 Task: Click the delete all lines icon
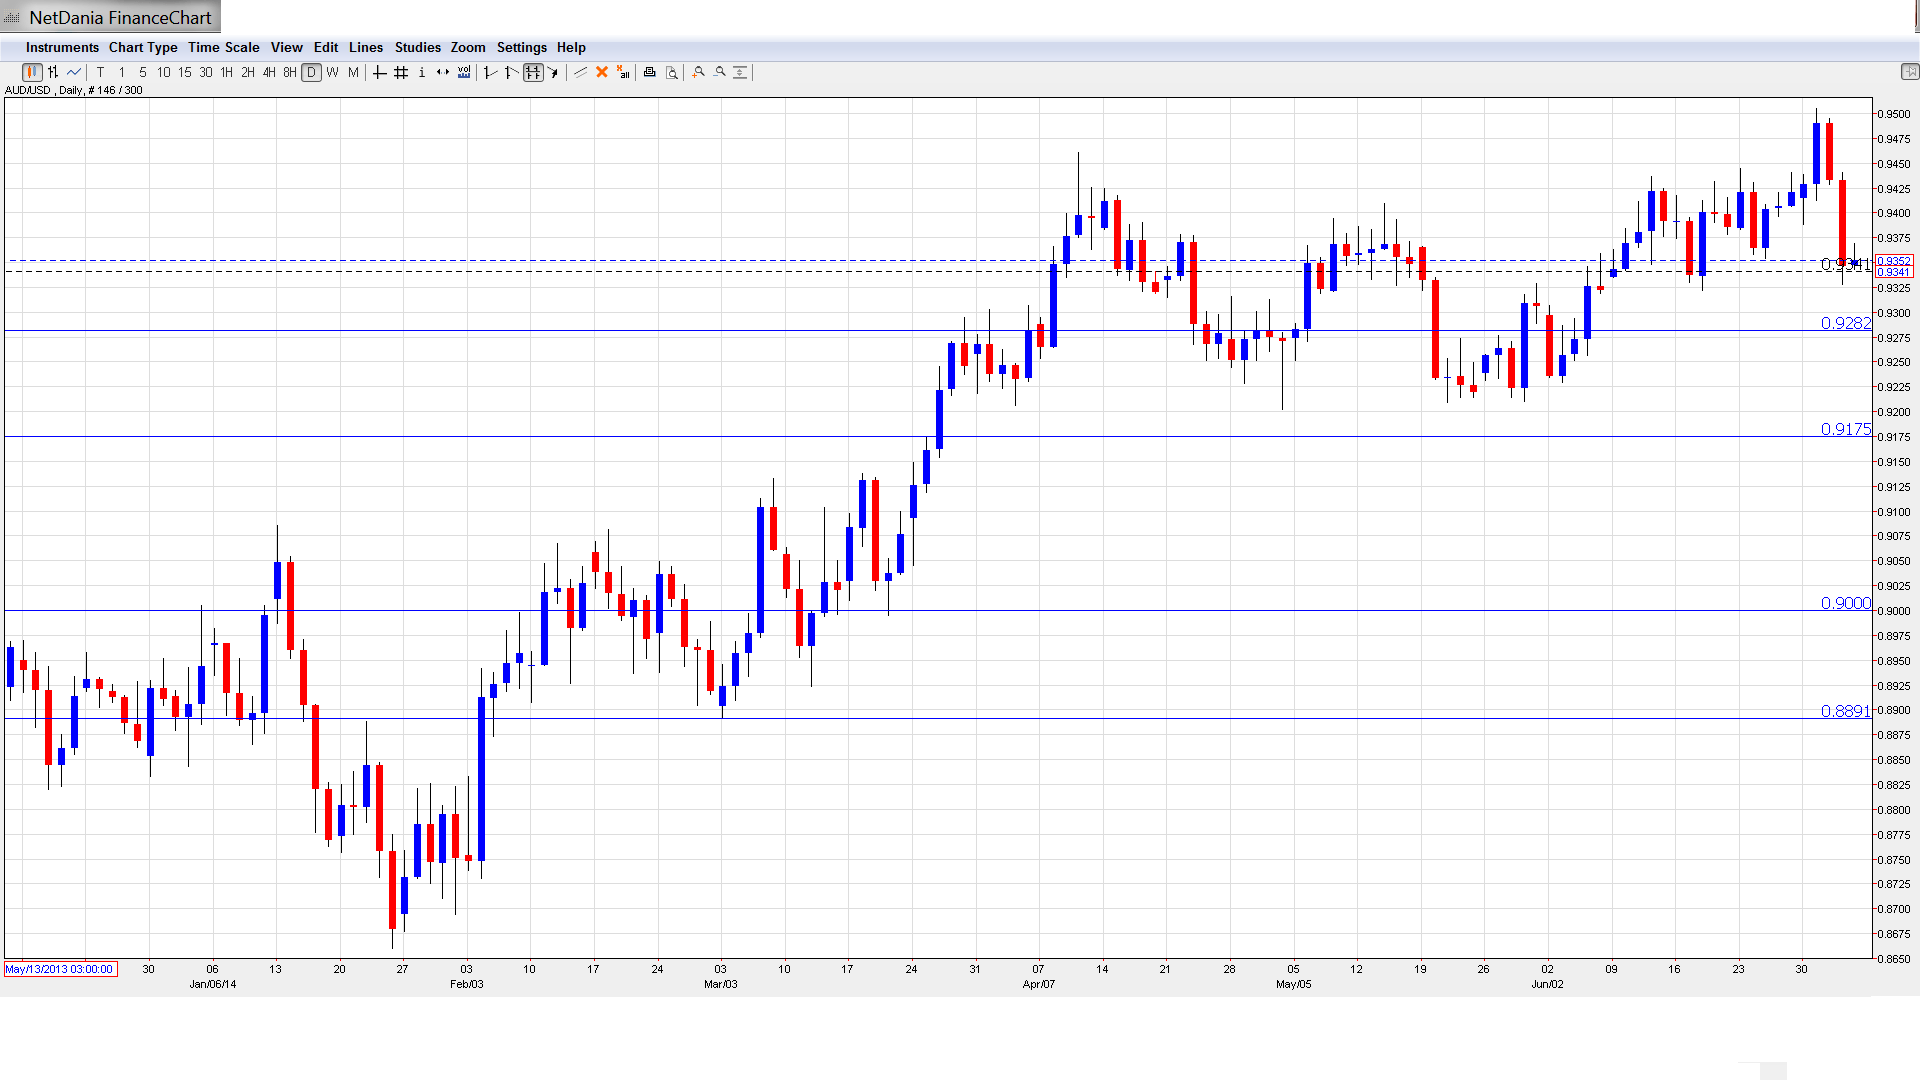coord(623,72)
